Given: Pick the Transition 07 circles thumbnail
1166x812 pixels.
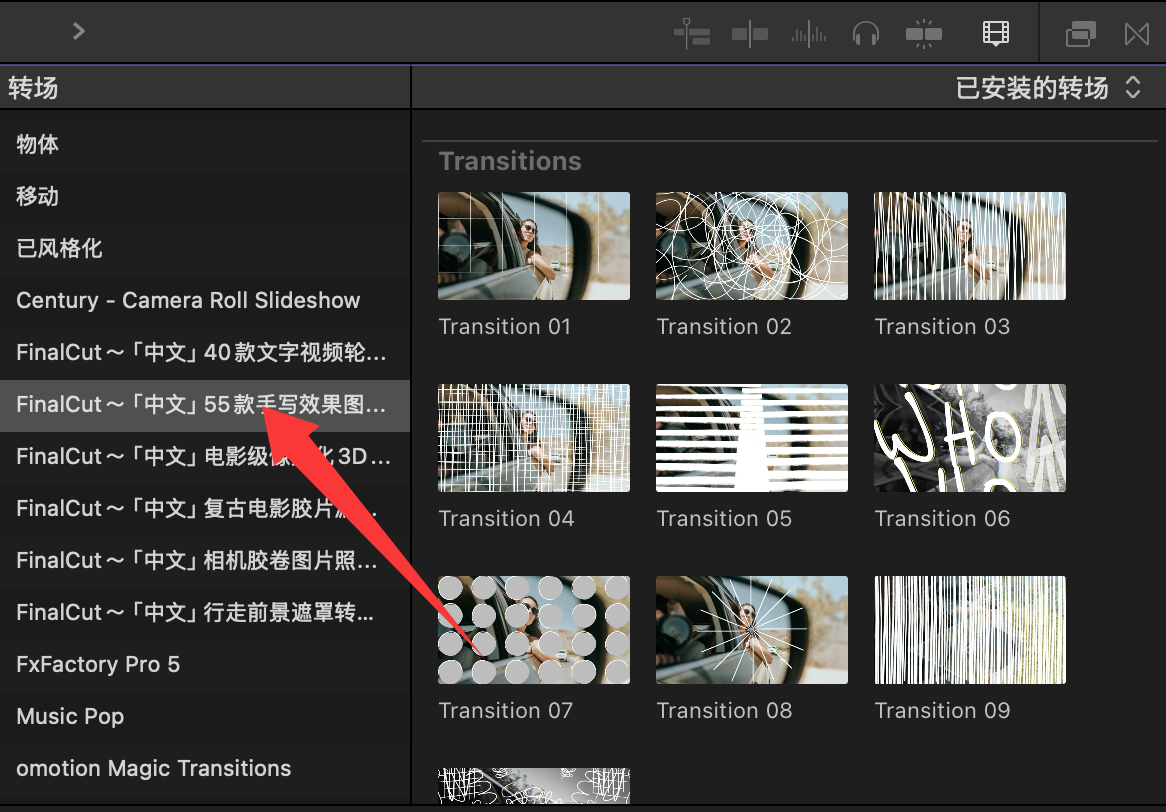Looking at the screenshot, I should (534, 630).
